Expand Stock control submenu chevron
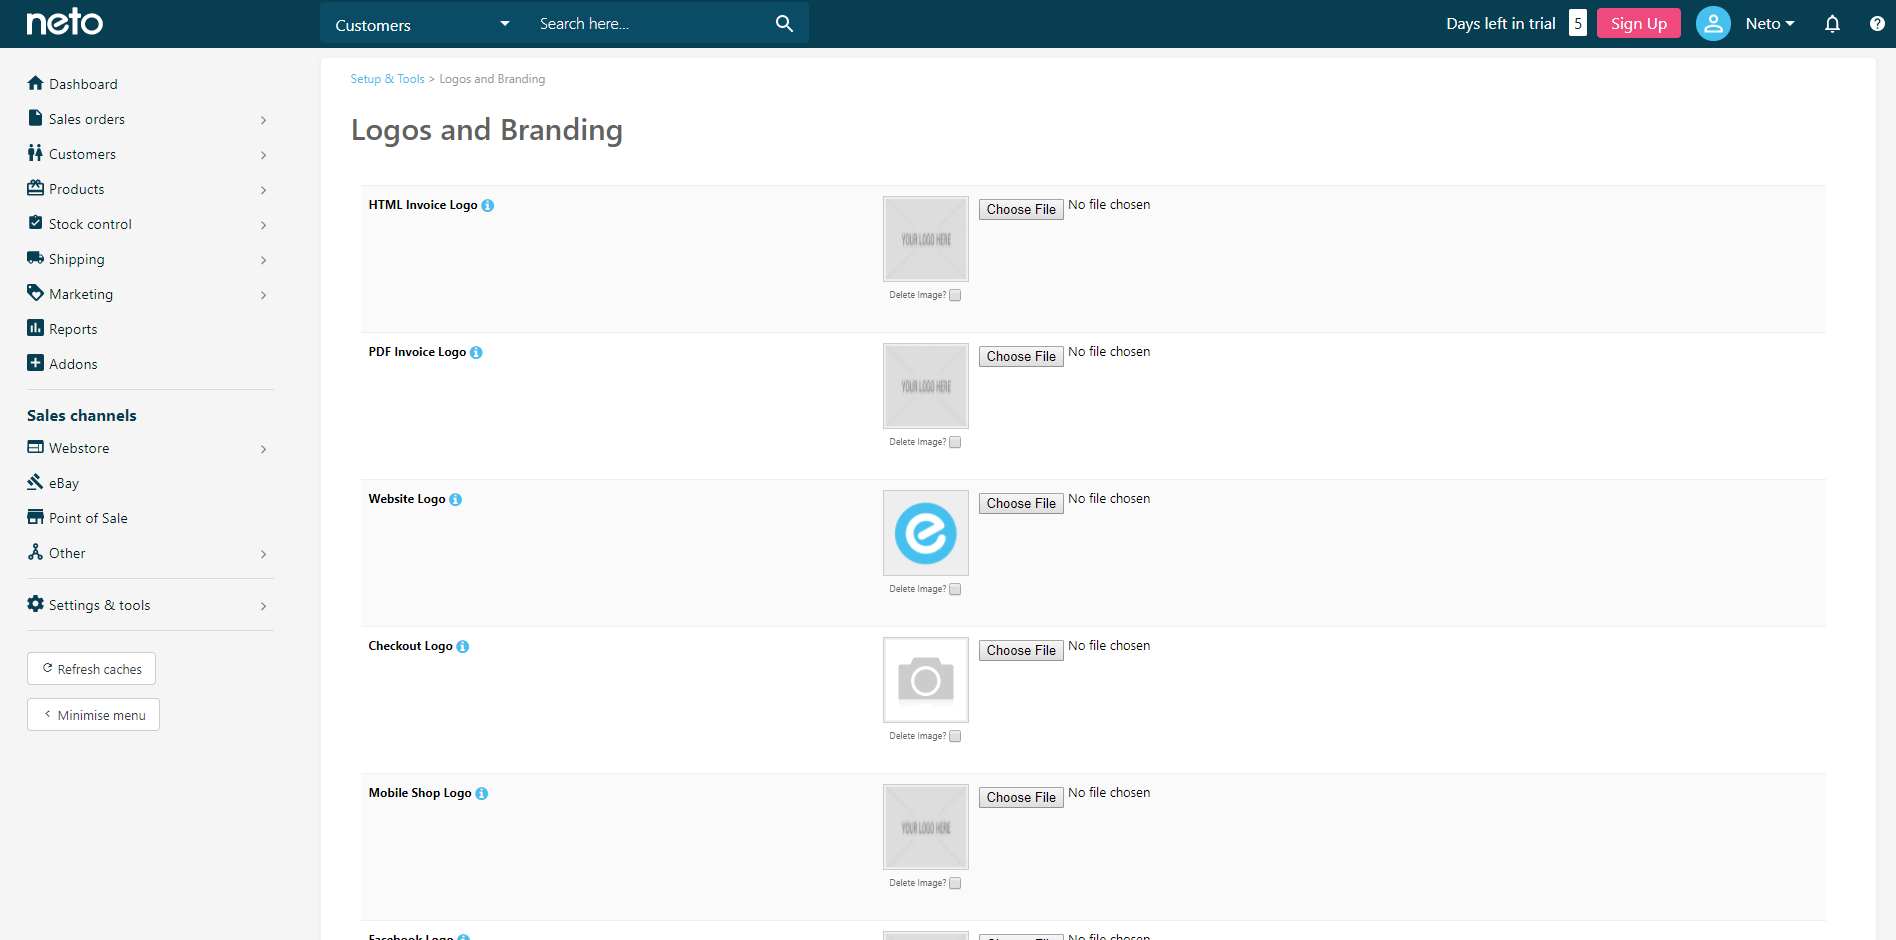This screenshot has width=1896, height=940. click(x=263, y=225)
